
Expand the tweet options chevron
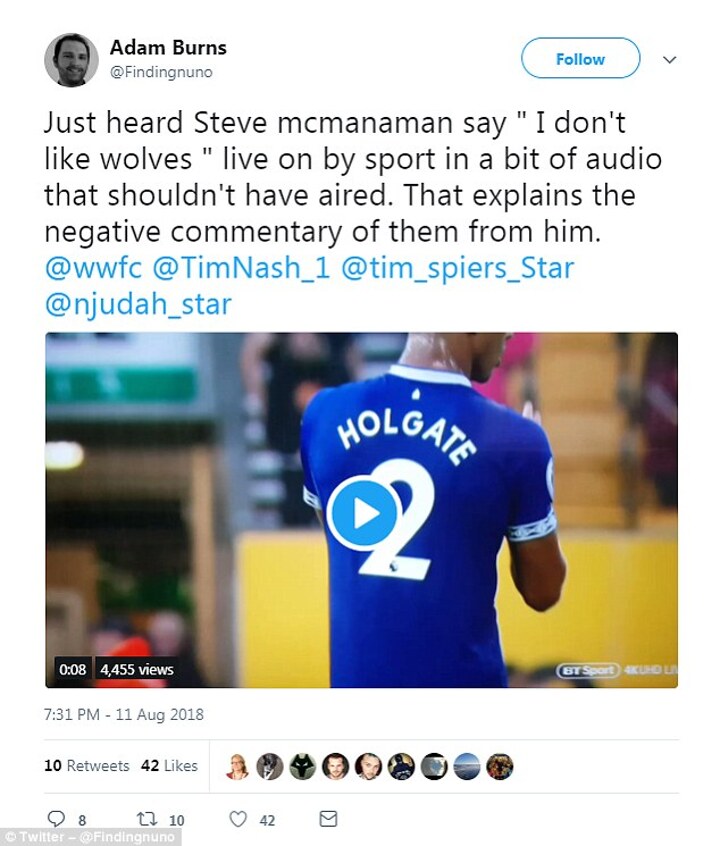670,60
